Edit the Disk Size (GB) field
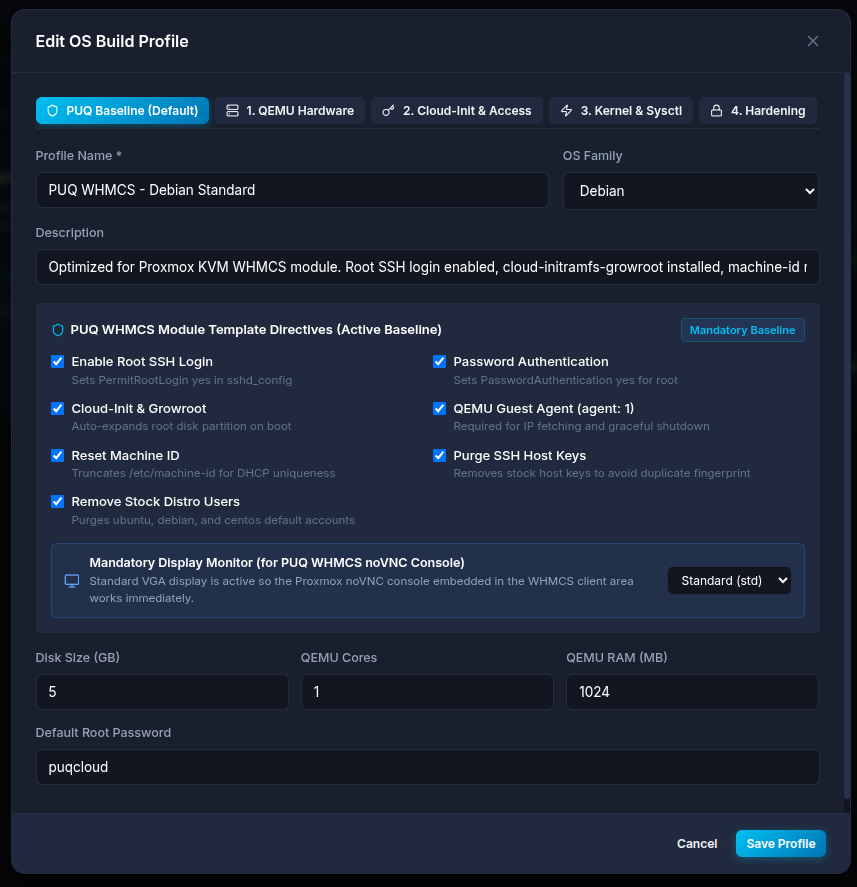 (x=162, y=692)
